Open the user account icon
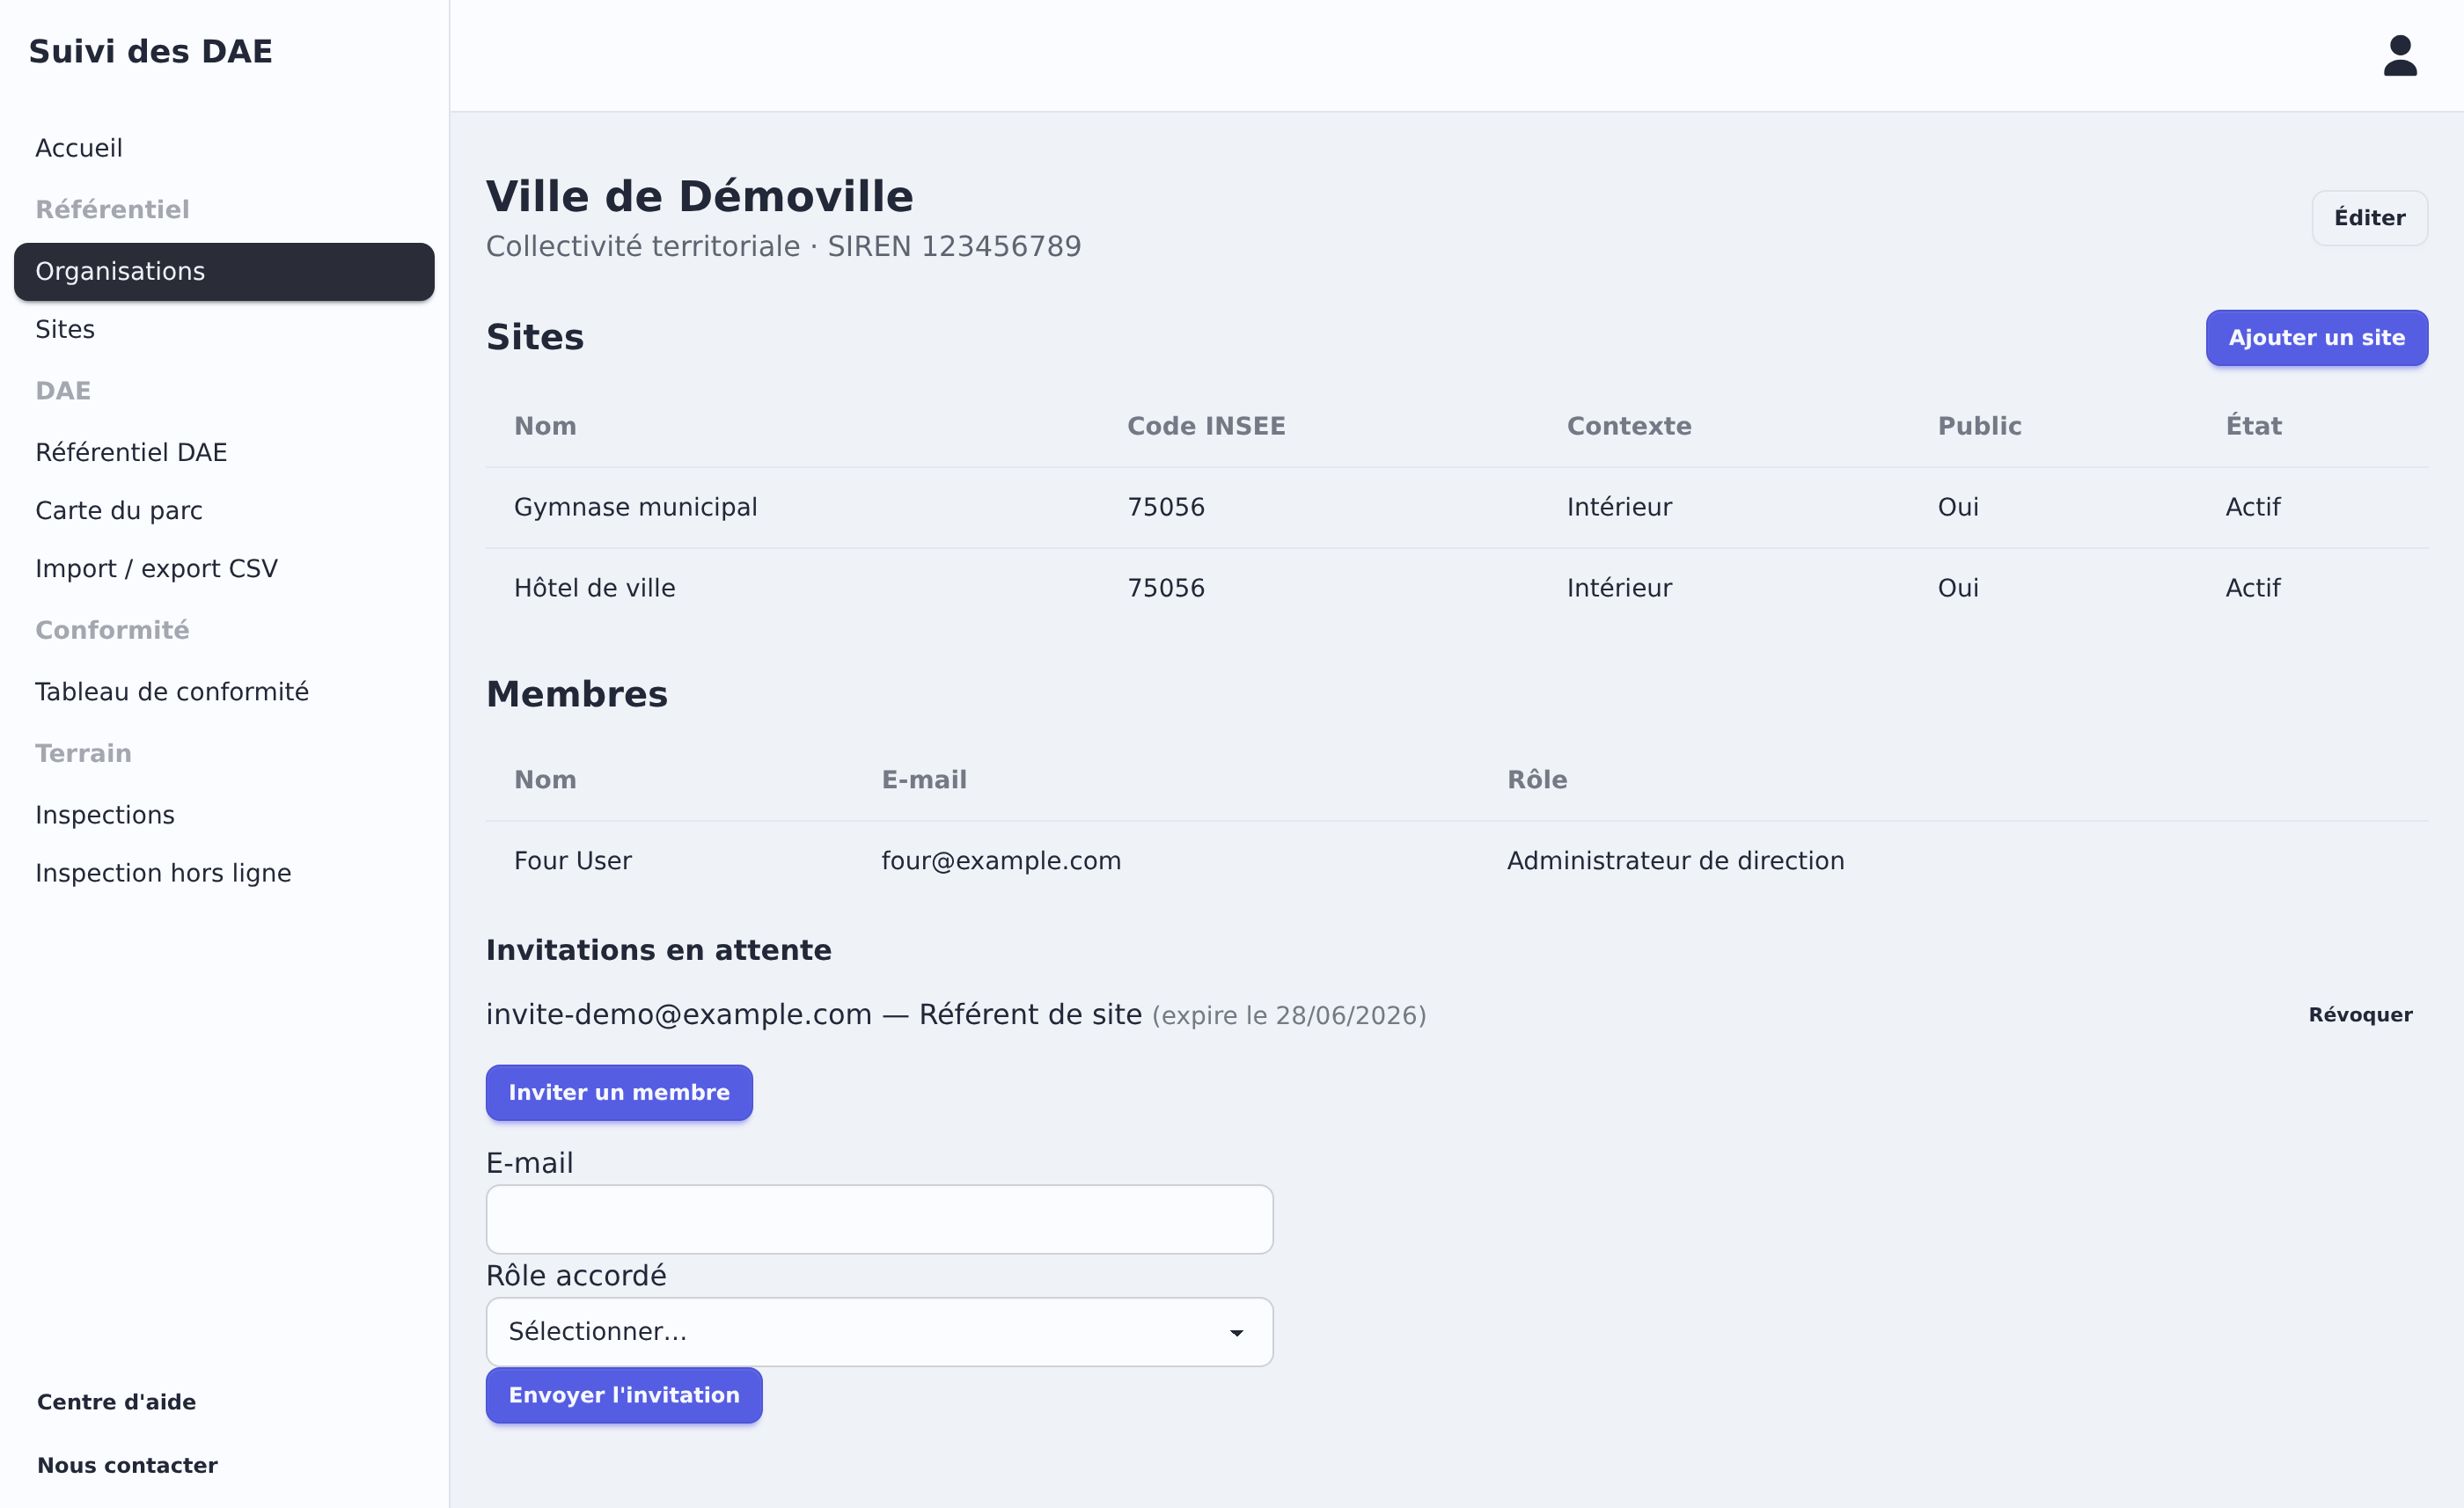Viewport: 2464px width, 1508px height. (x=2399, y=55)
